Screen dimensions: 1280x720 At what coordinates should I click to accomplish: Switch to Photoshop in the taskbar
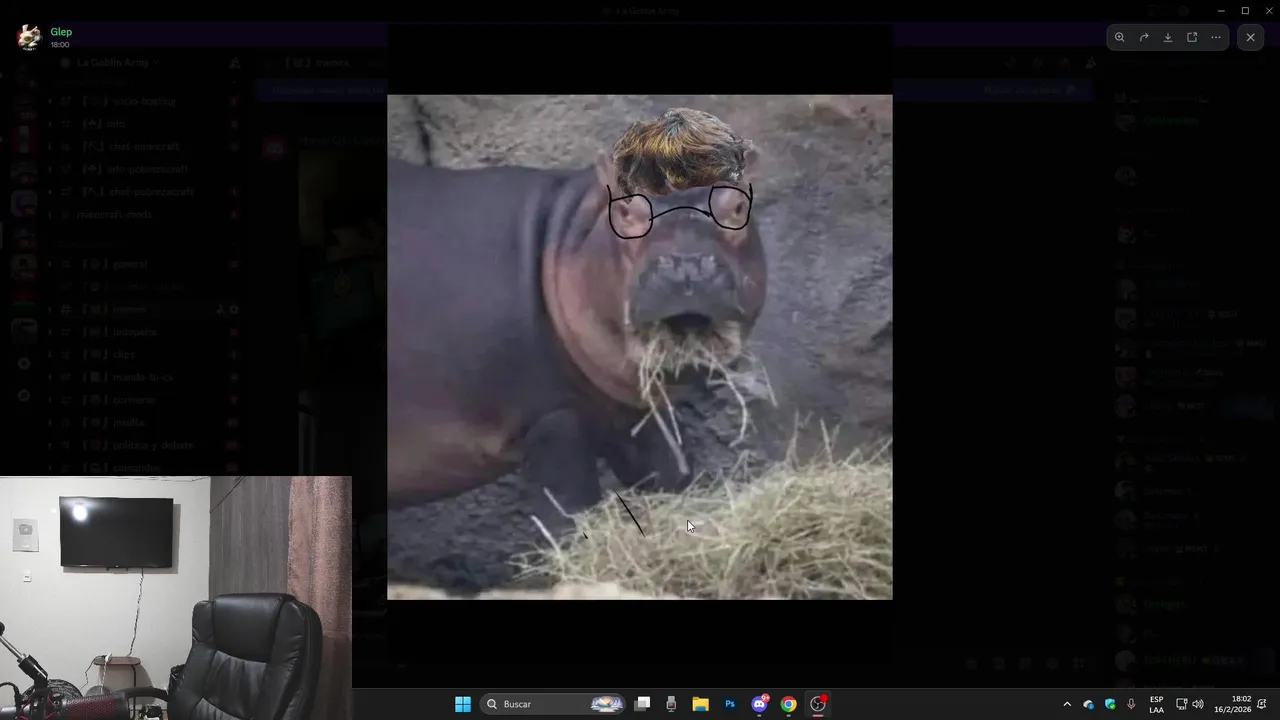(730, 704)
